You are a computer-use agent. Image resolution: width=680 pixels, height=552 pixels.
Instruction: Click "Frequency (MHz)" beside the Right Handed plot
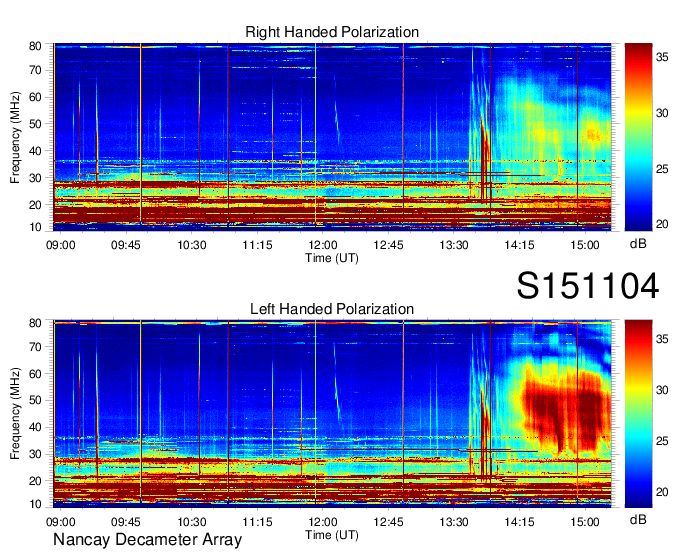[x=15, y=137]
